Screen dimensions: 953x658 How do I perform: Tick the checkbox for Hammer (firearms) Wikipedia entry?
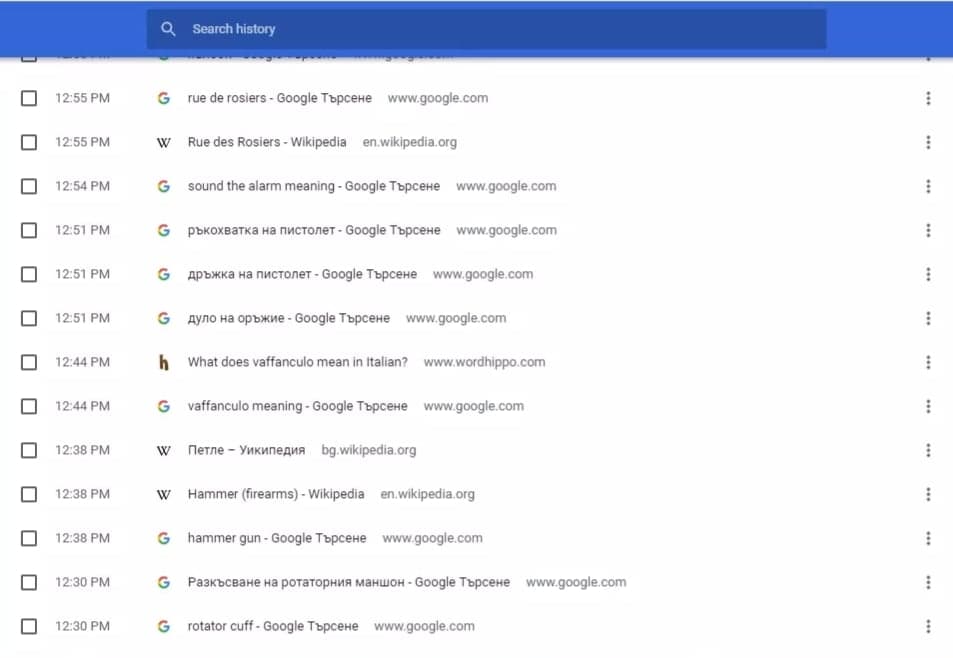coord(29,494)
